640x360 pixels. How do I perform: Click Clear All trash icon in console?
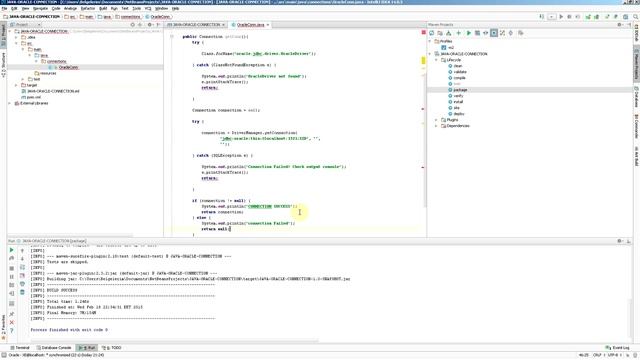click(x=22, y=292)
